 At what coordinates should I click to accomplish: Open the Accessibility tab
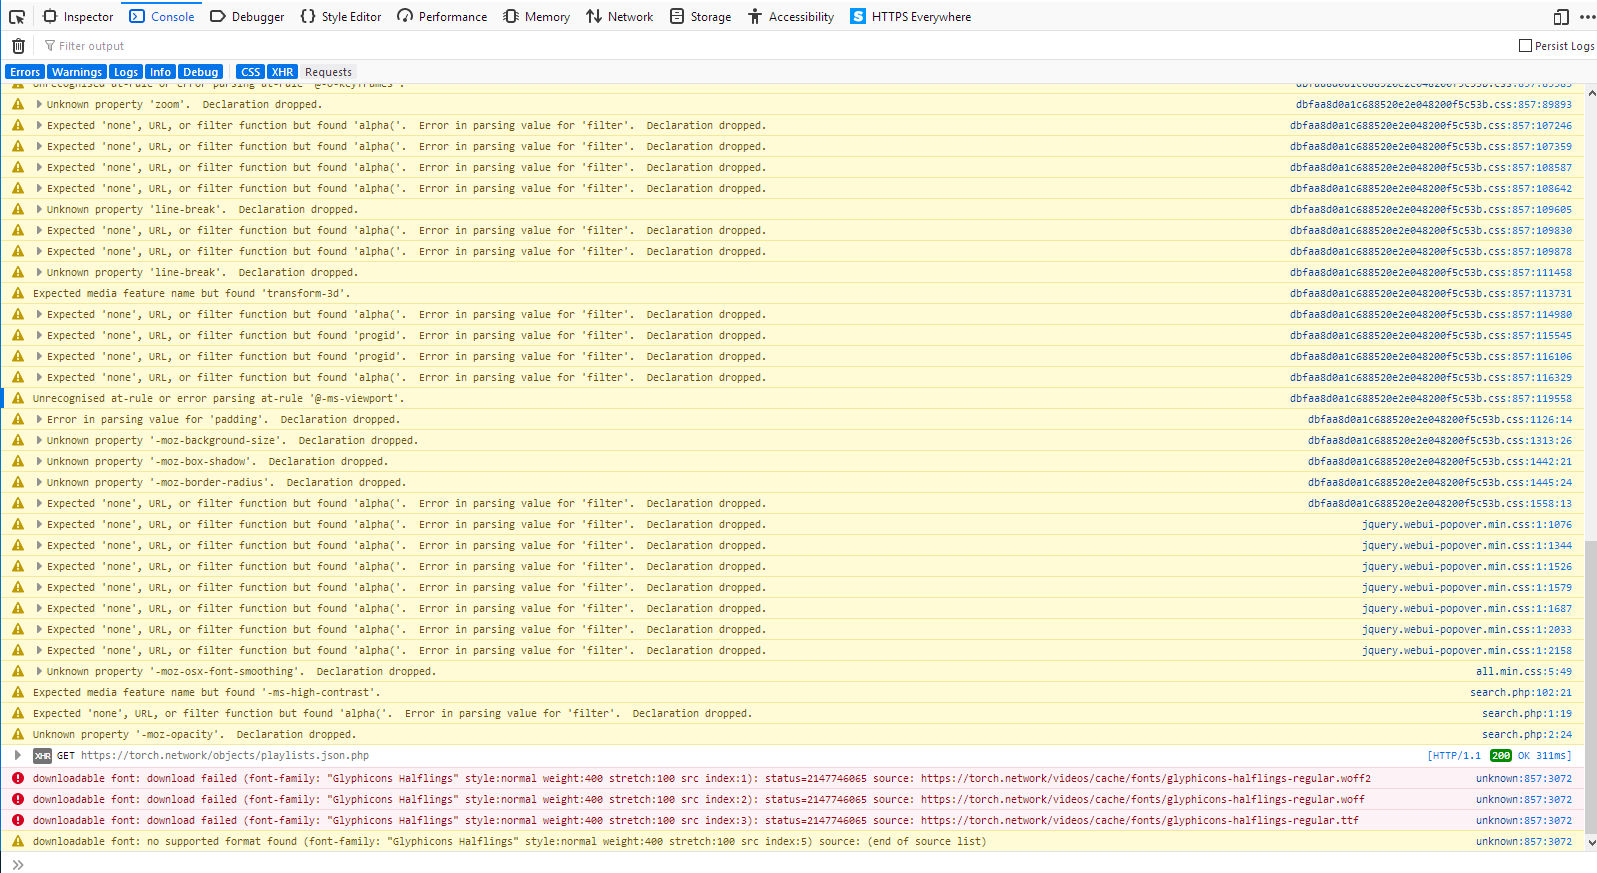click(x=791, y=17)
